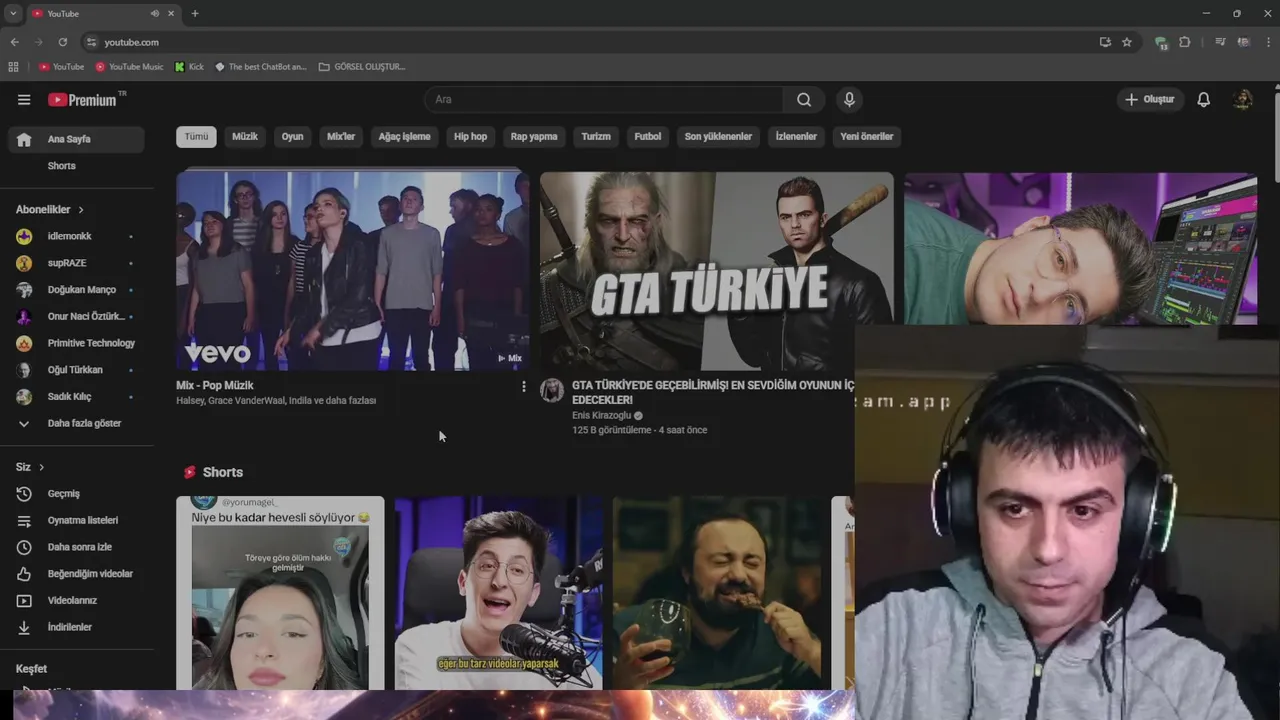The width and height of the screenshot is (1280, 720).
Task: Open the account avatar menu
Action: click(1243, 99)
